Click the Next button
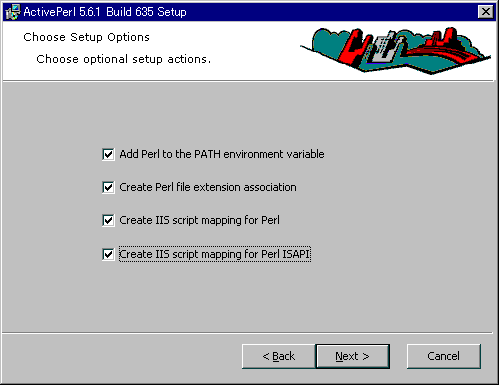The width and height of the screenshot is (499, 385). [x=353, y=356]
